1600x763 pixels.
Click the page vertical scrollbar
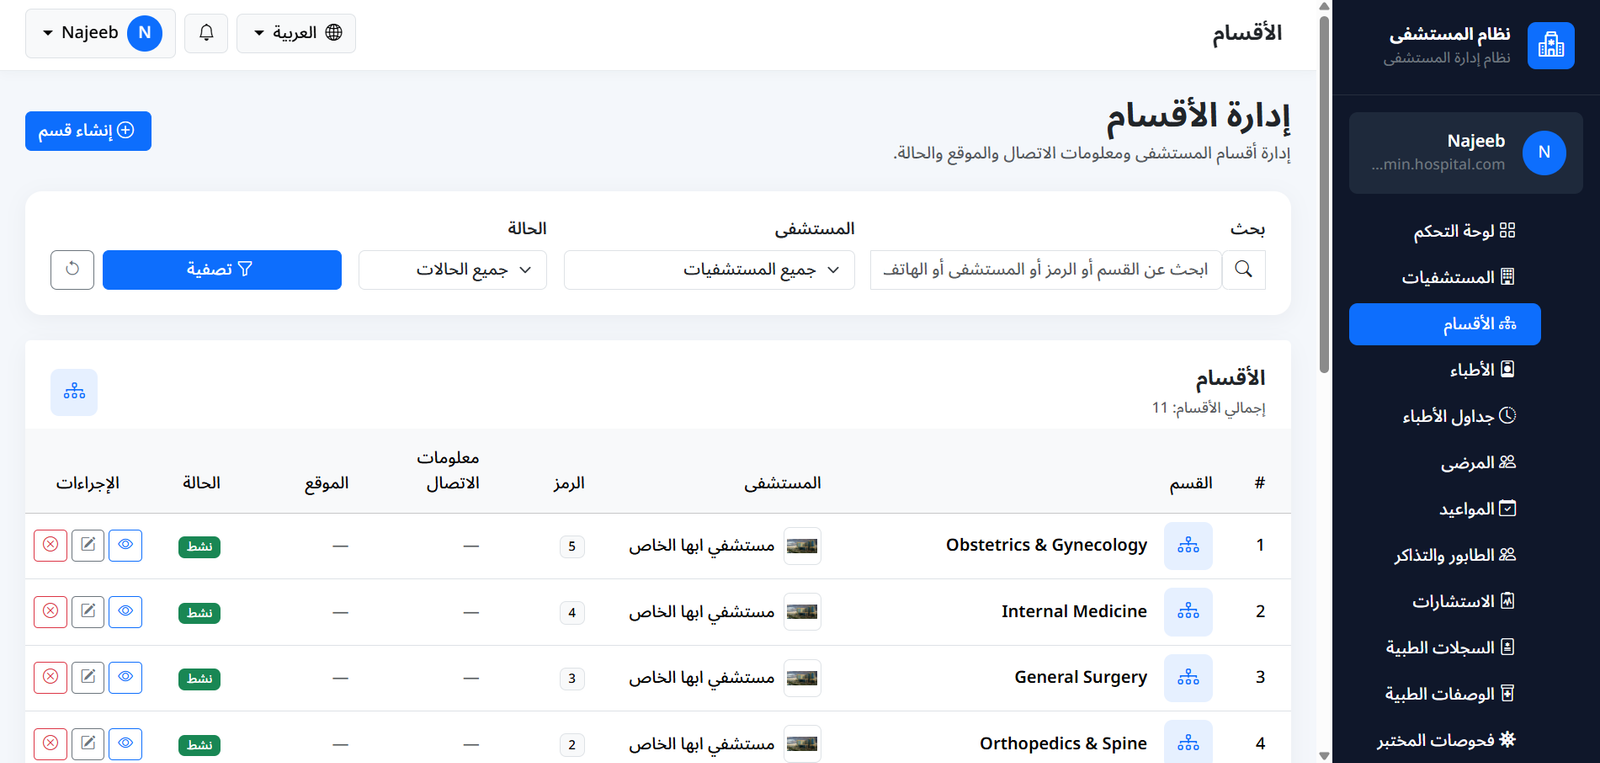[x=1324, y=194]
